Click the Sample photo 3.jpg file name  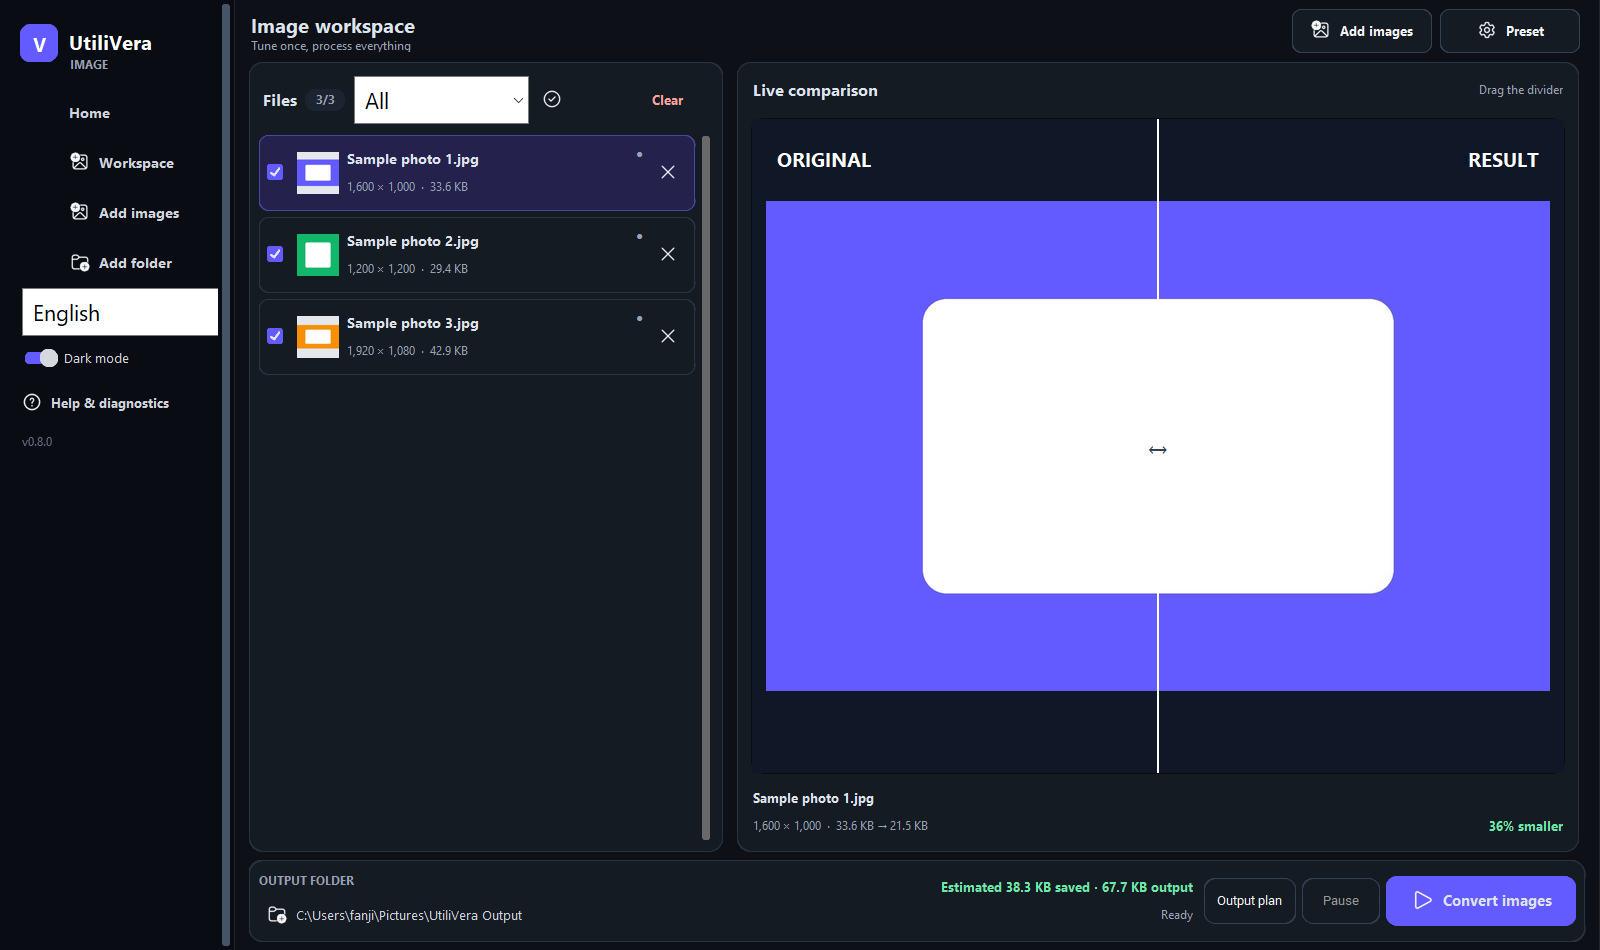pos(412,323)
